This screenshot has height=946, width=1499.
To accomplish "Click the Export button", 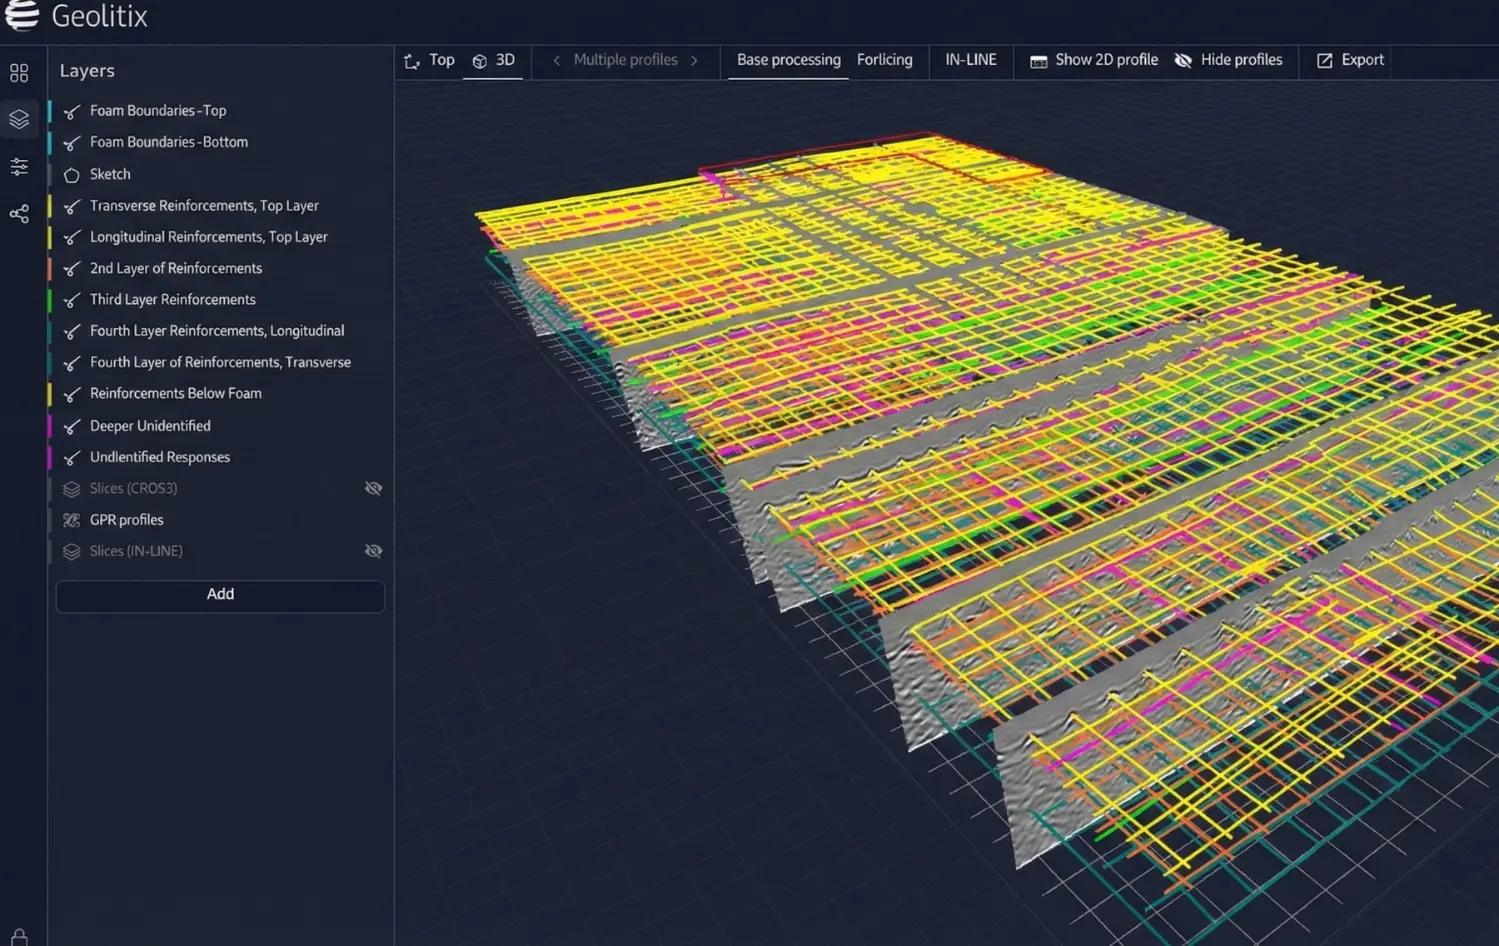I will click(1350, 60).
